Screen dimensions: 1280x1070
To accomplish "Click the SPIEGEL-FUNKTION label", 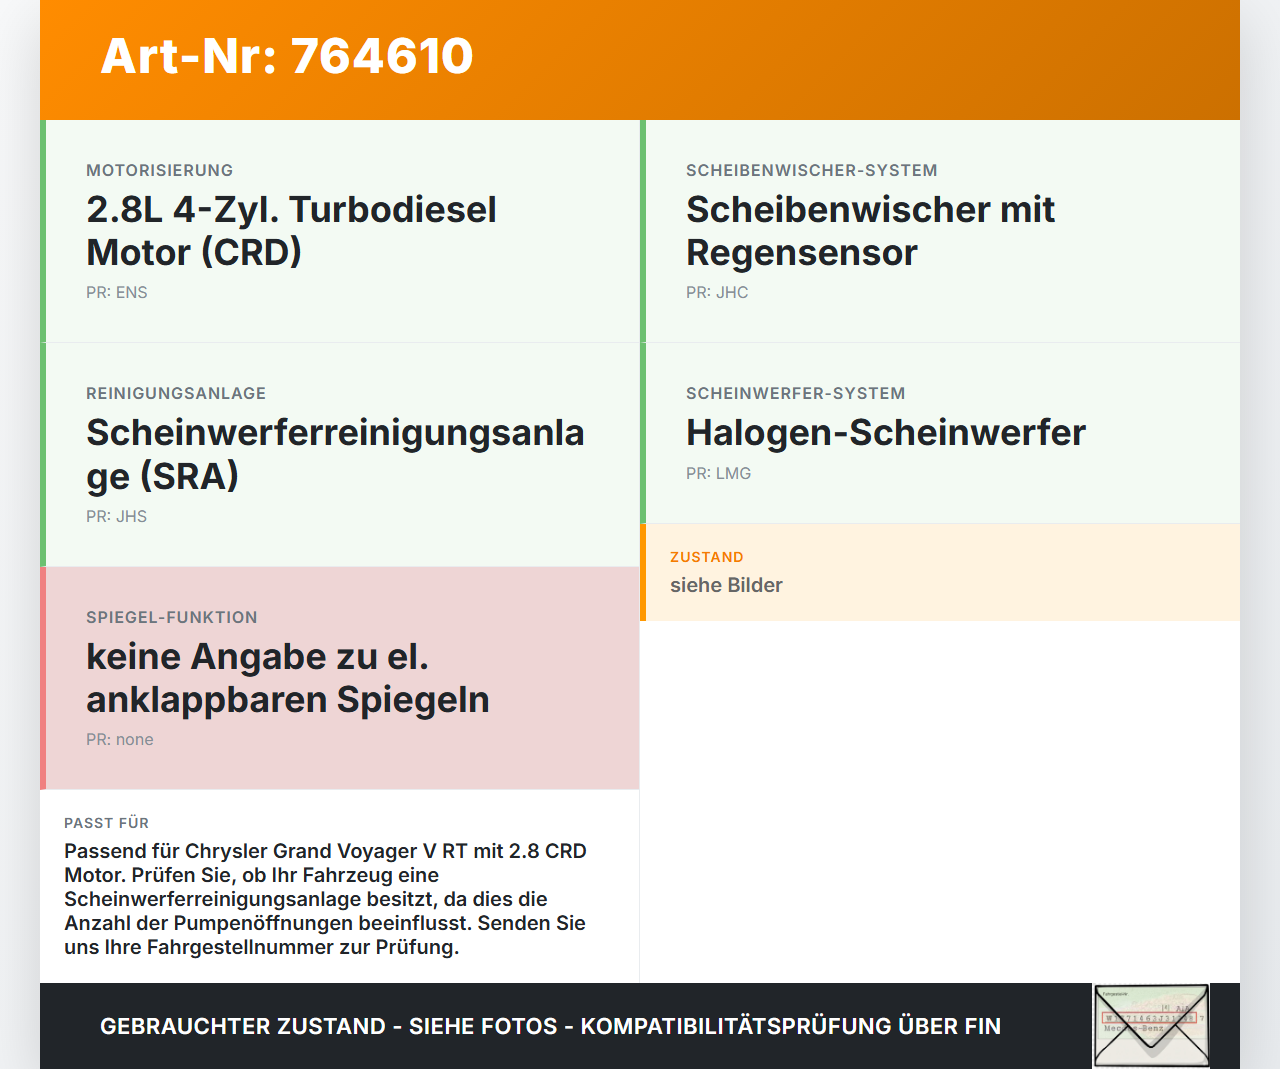I will 172,617.
